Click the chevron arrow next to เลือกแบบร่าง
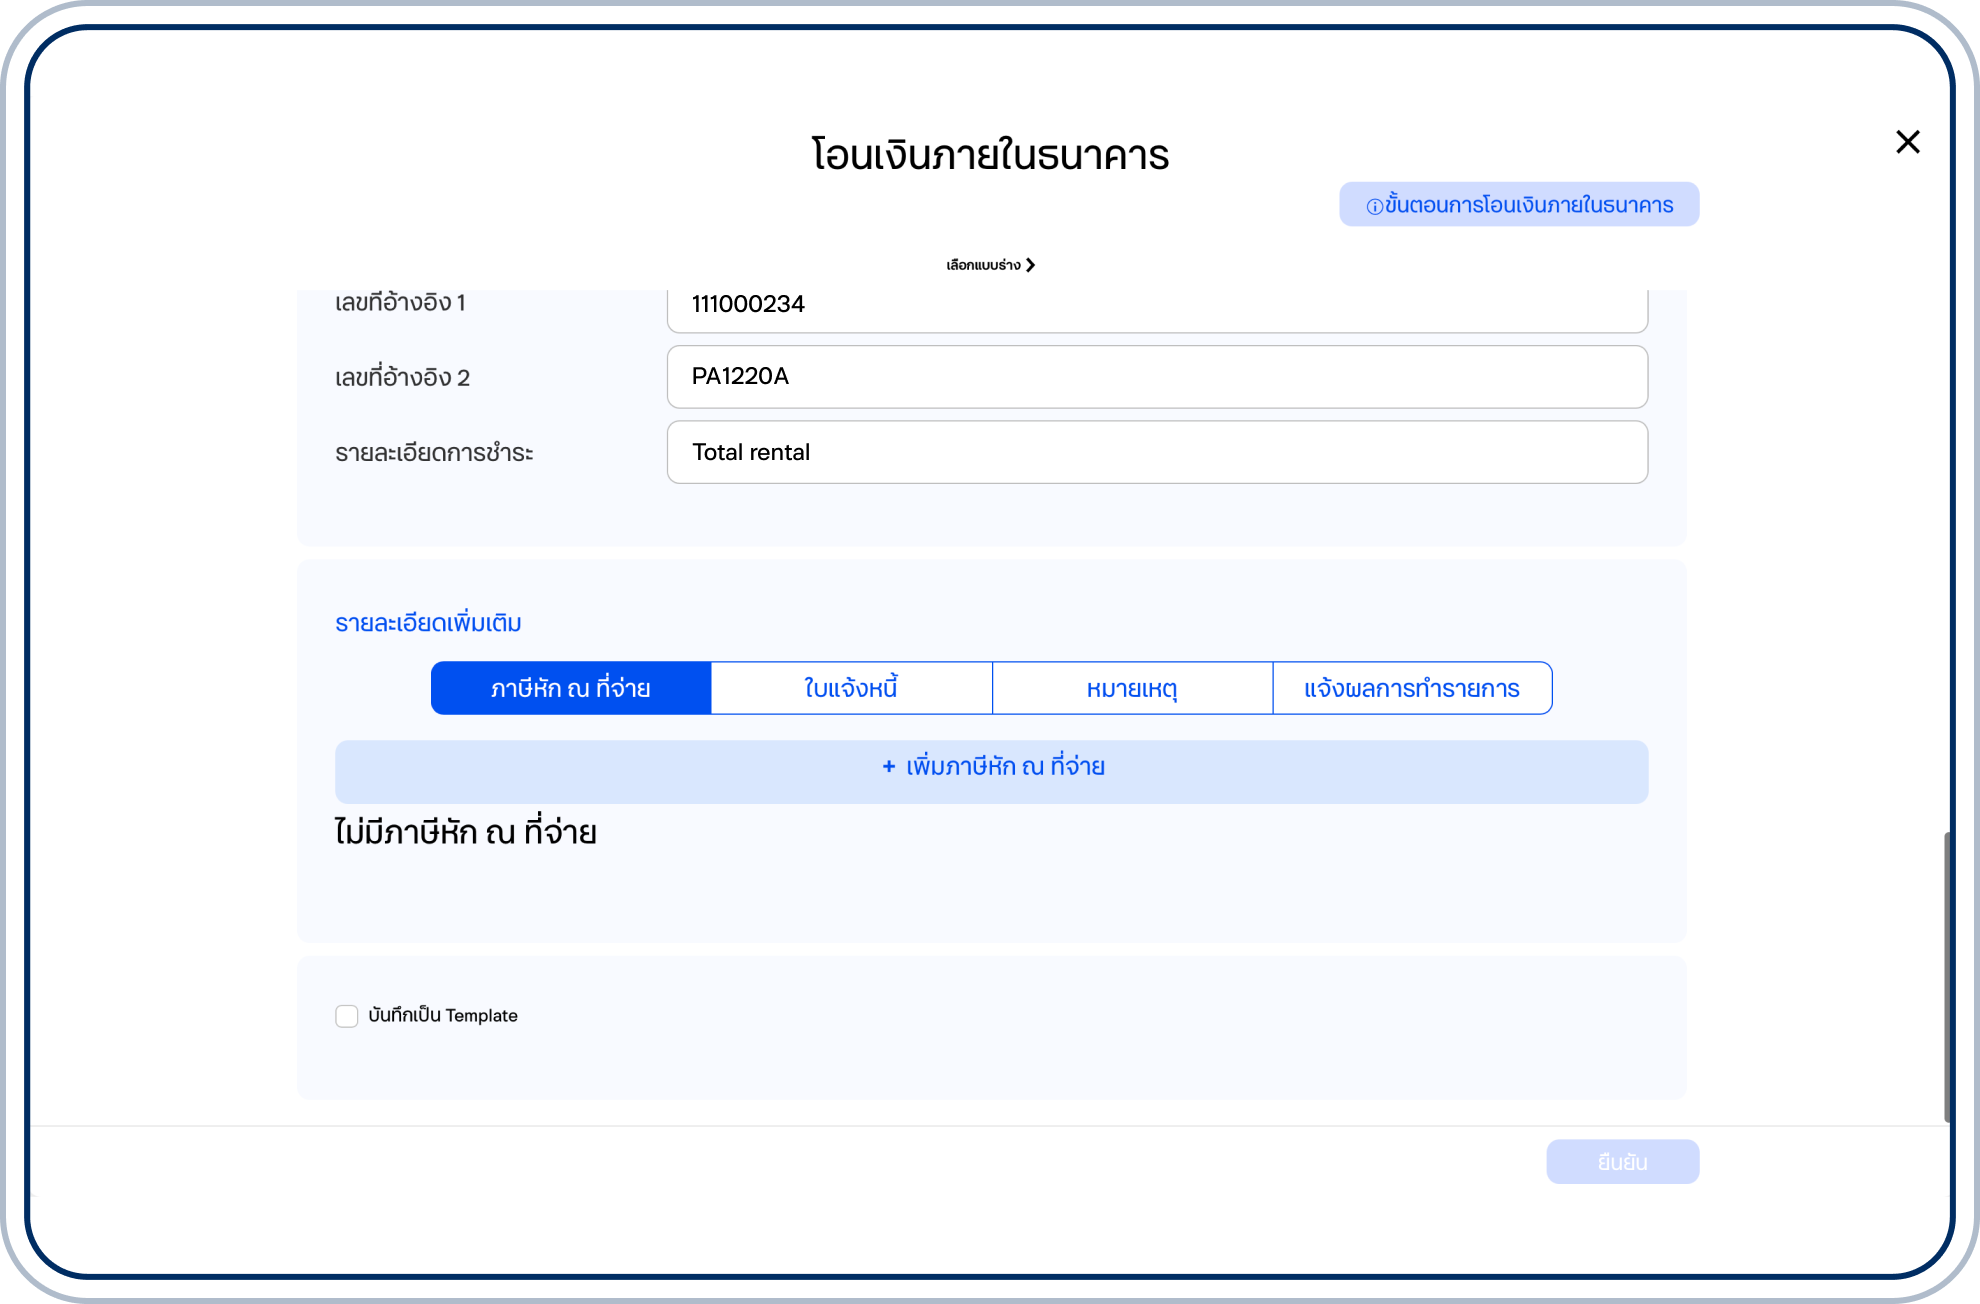This screenshot has height=1304, width=1980. coord(1030,265)
